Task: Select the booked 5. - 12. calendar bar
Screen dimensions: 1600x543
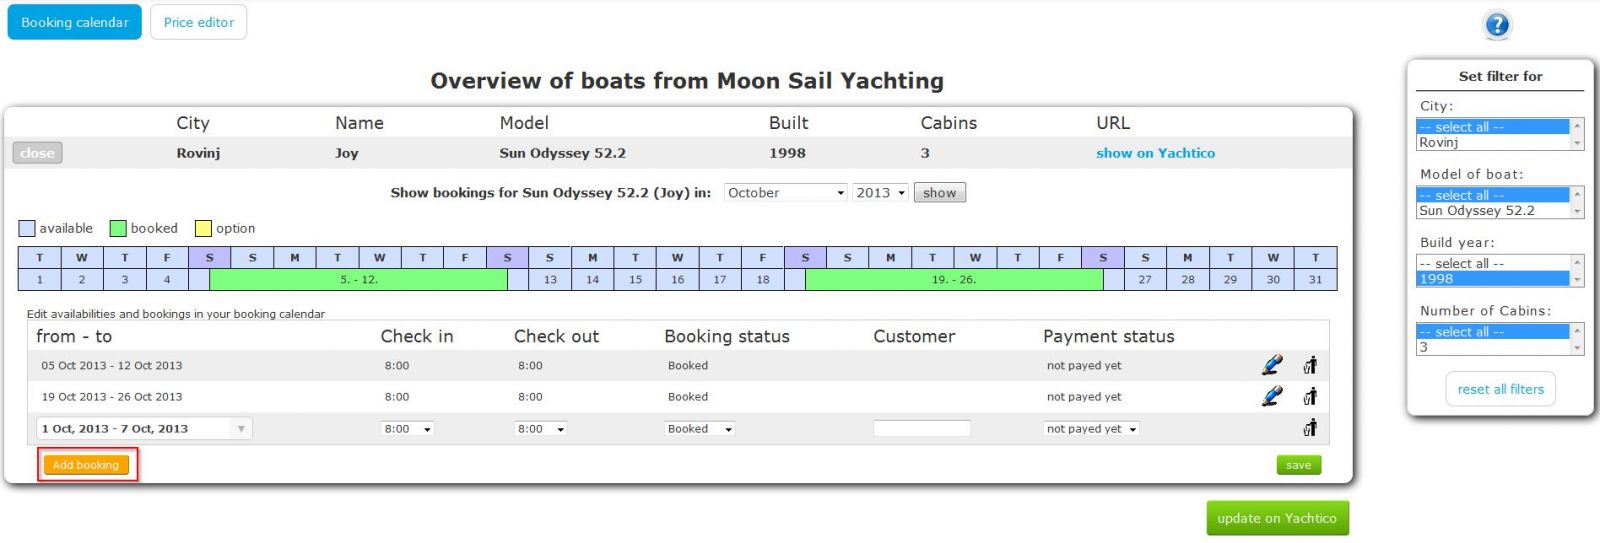Action: click(358, 280)
